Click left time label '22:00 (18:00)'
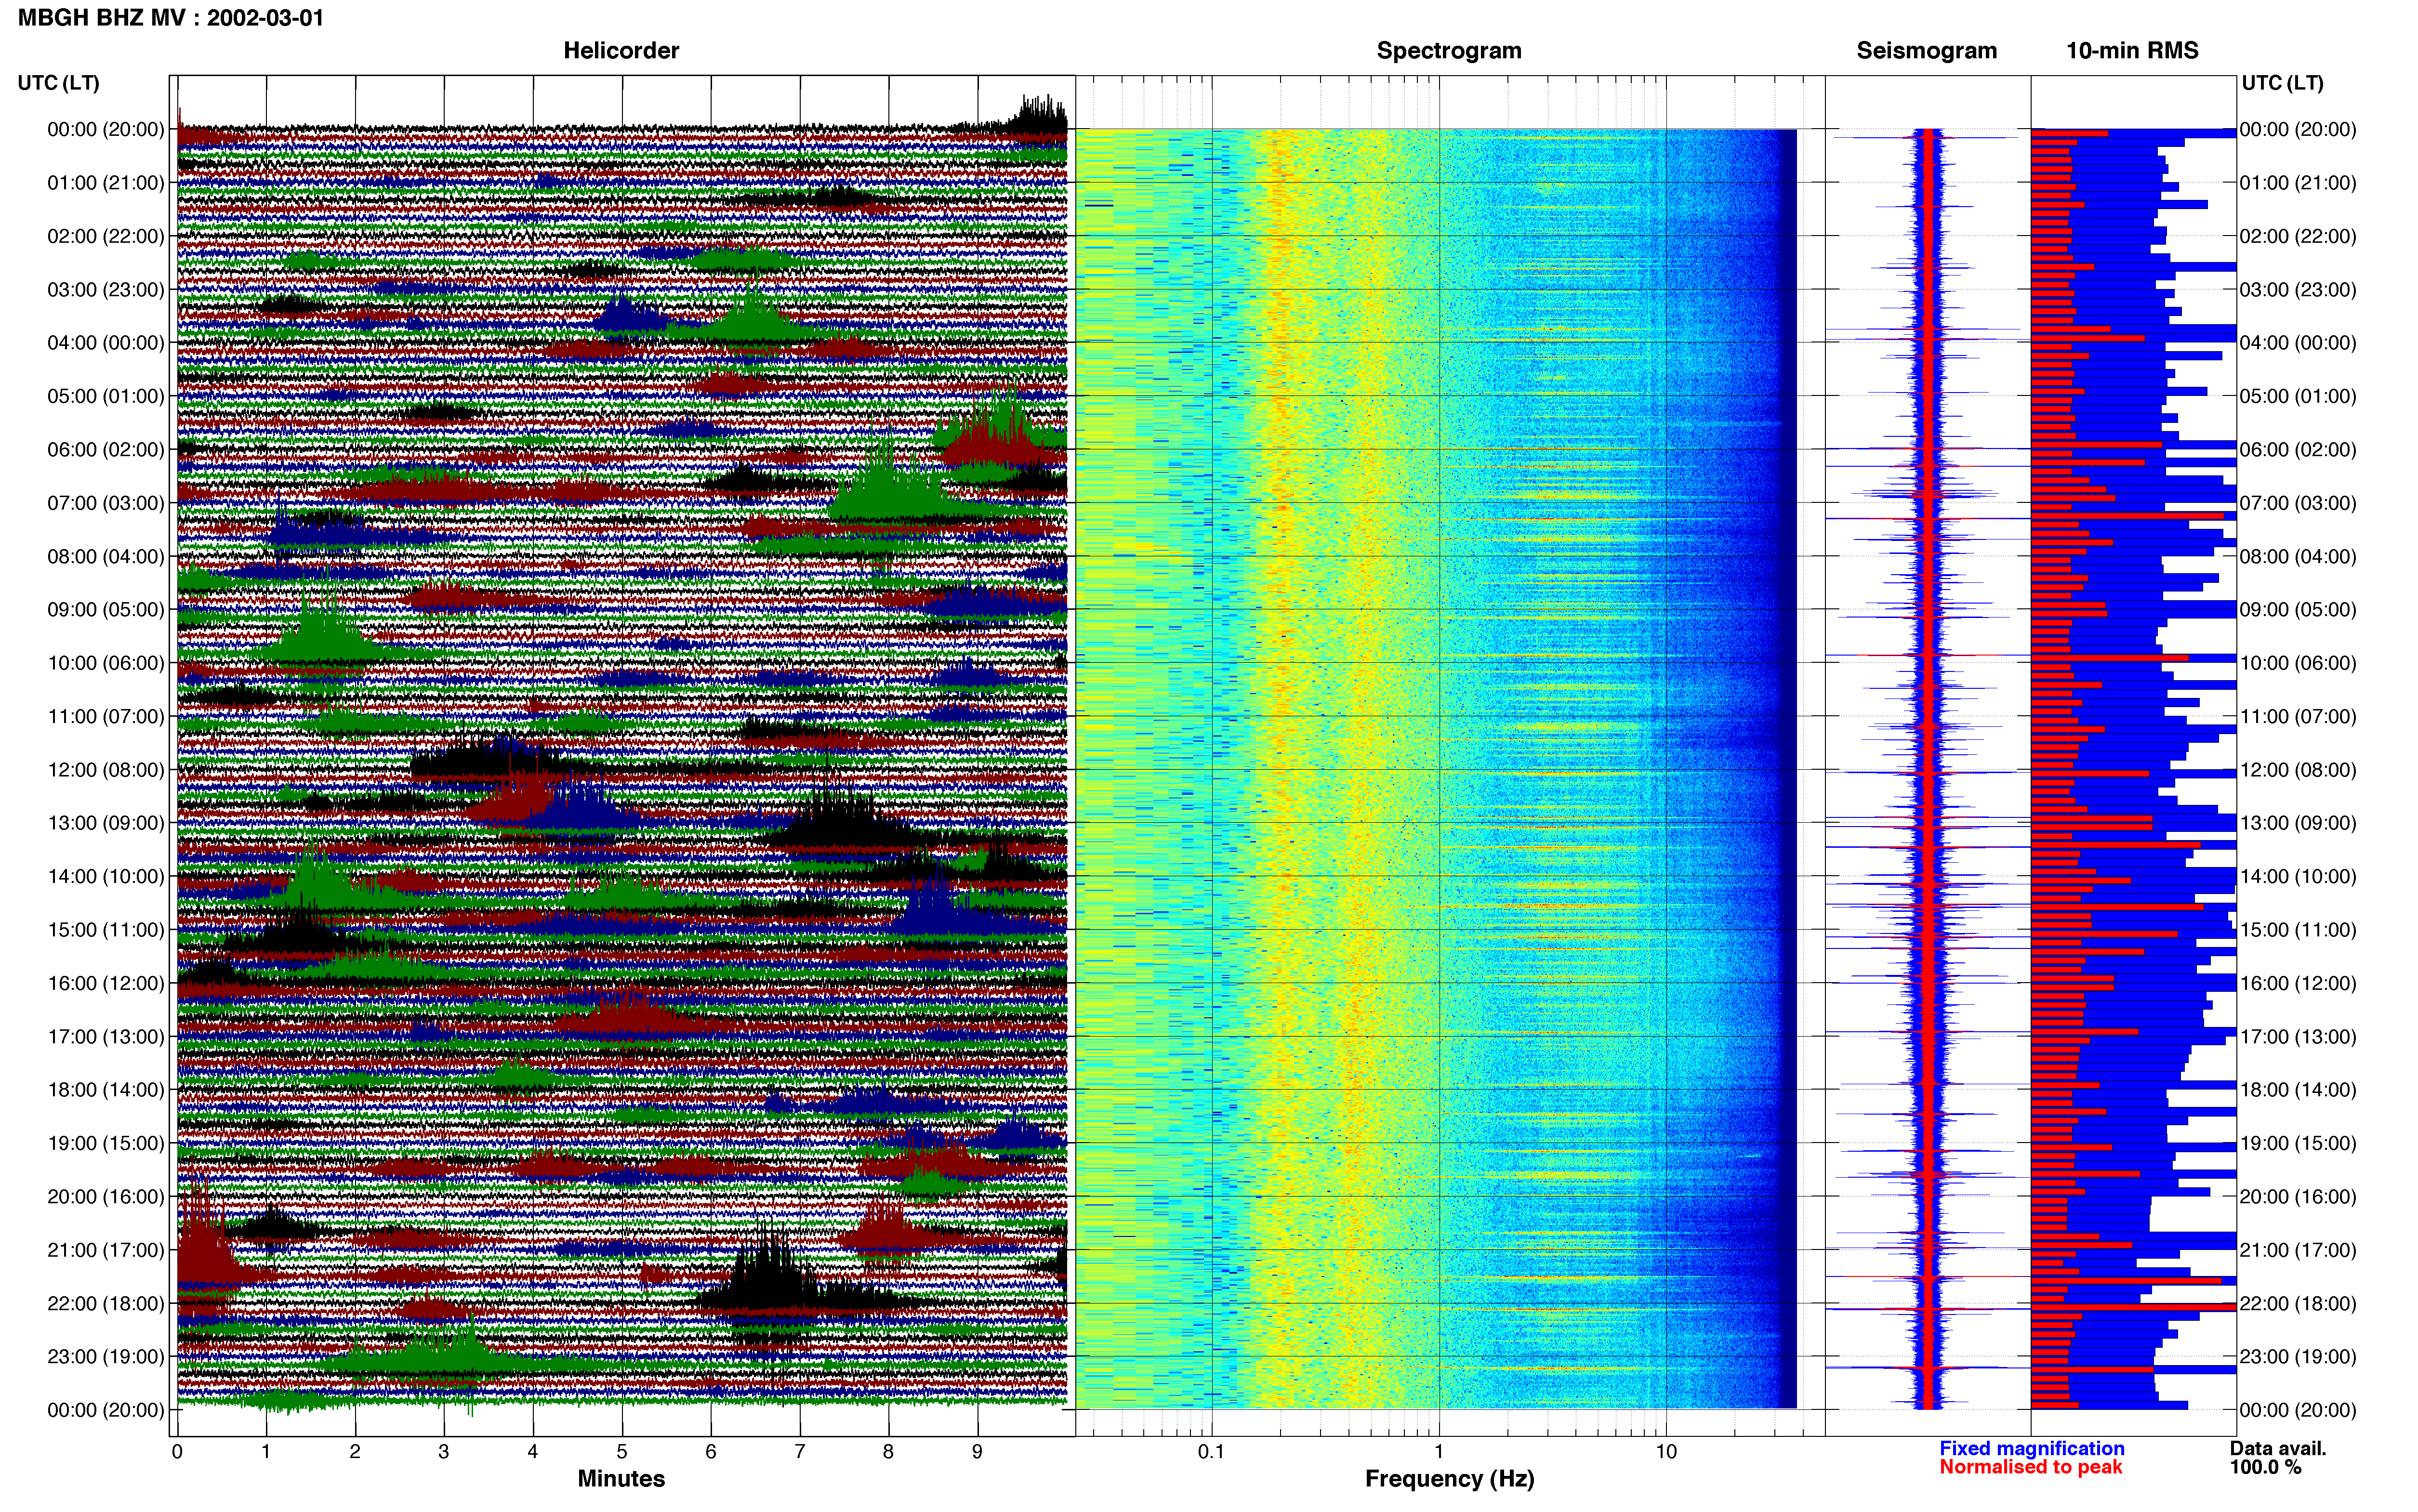Image resolution: width=2418 pixels, height=1512 pixels. (106, 1304)
